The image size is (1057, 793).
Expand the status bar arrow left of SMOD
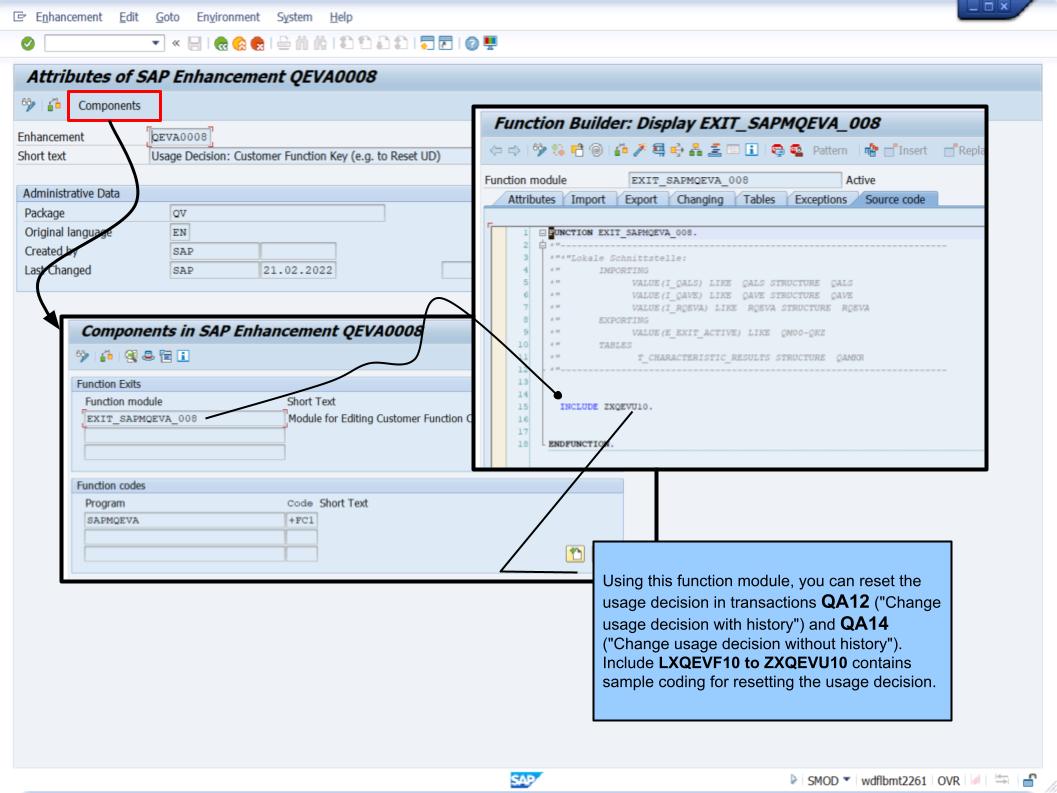pos(793,780)
